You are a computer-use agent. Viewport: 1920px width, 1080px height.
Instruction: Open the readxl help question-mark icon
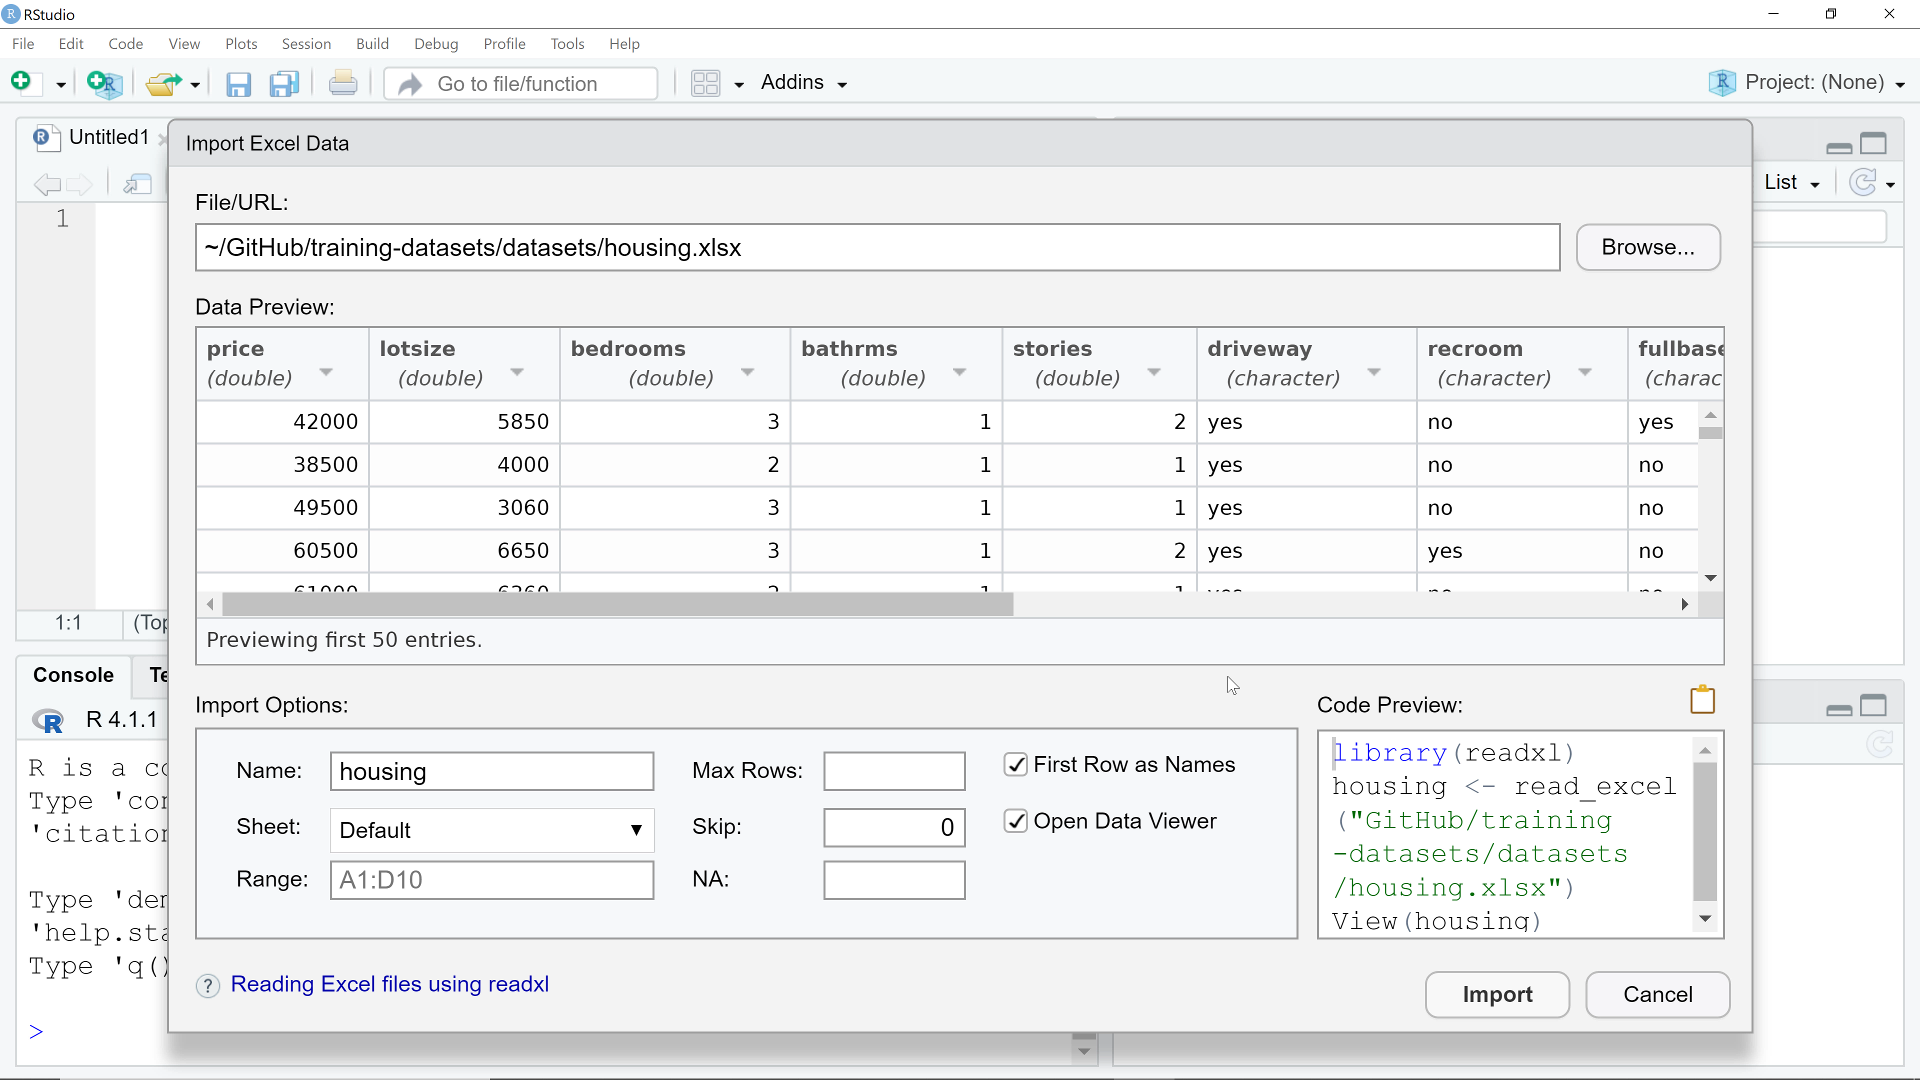tap(208, 986)
